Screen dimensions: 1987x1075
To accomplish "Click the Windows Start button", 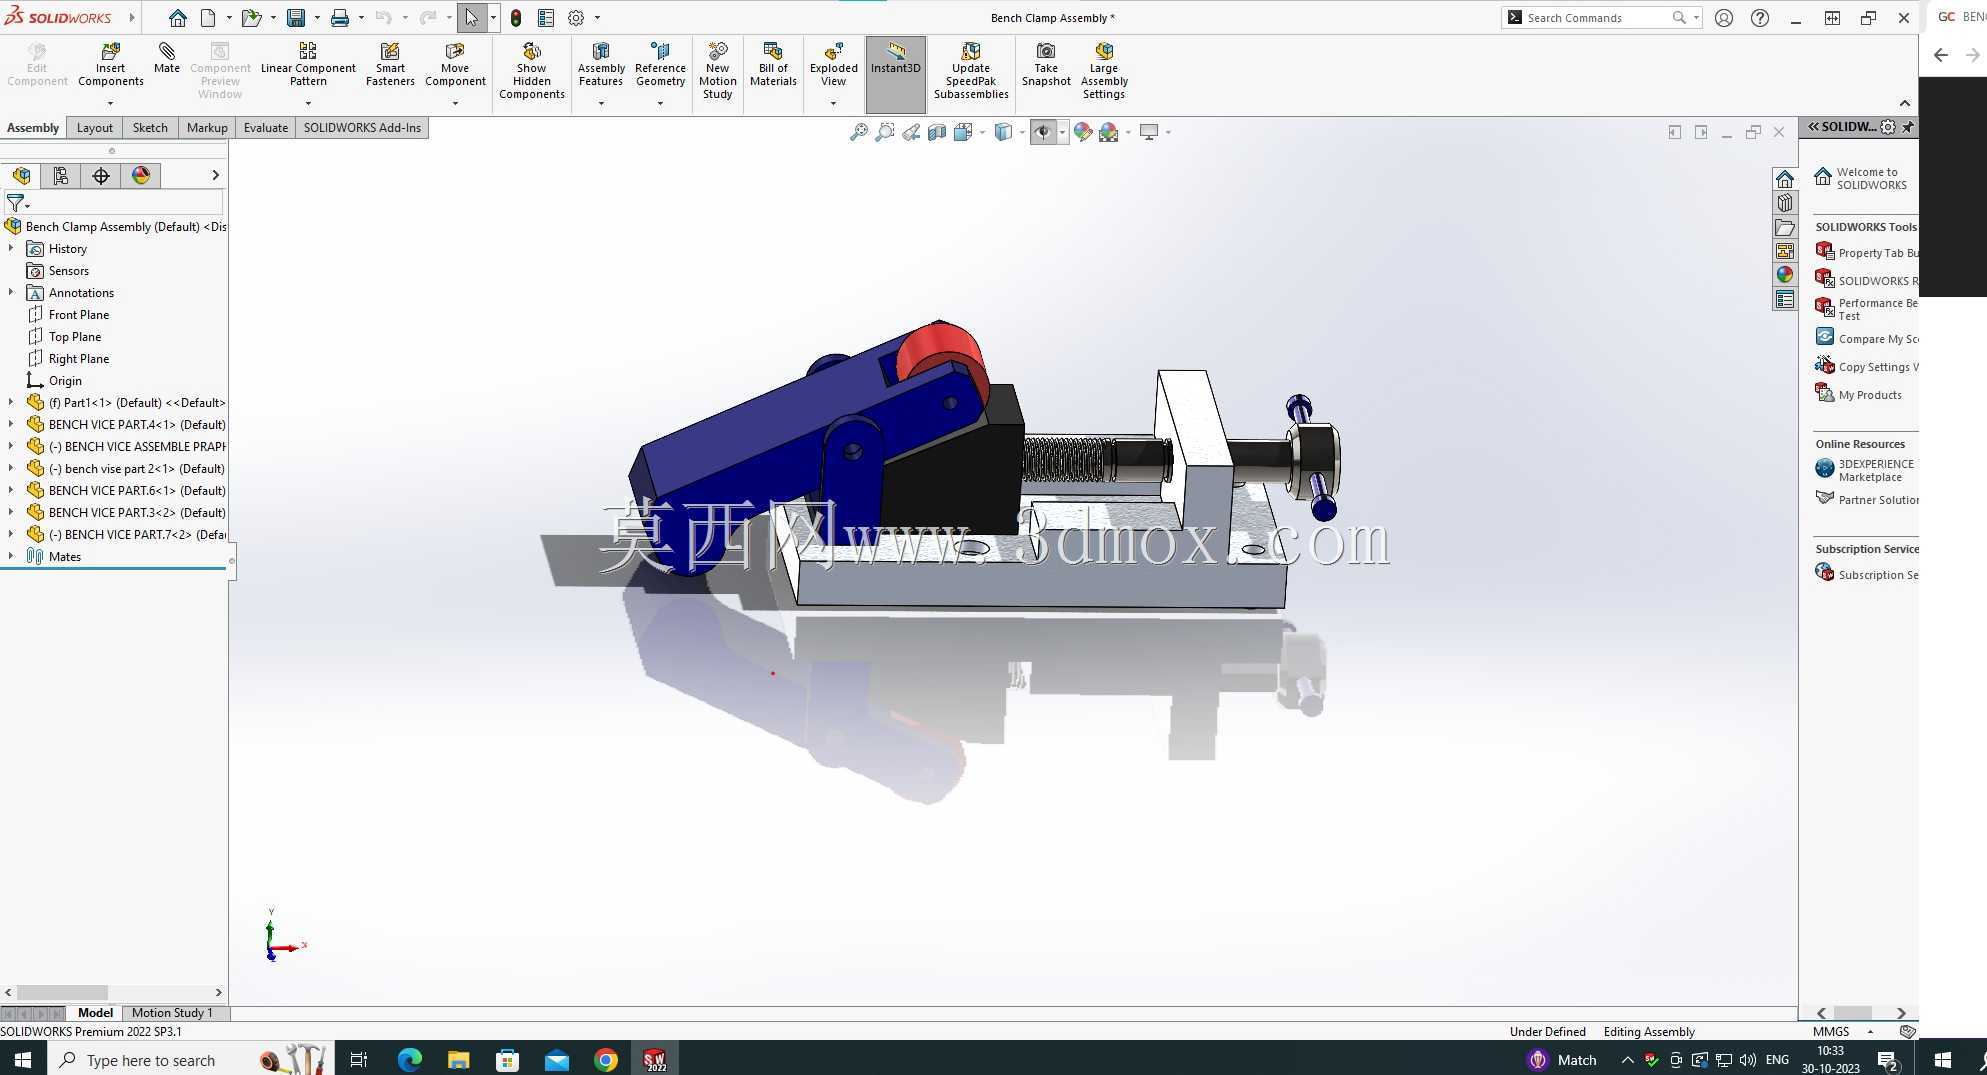I will pos(22,1059).
